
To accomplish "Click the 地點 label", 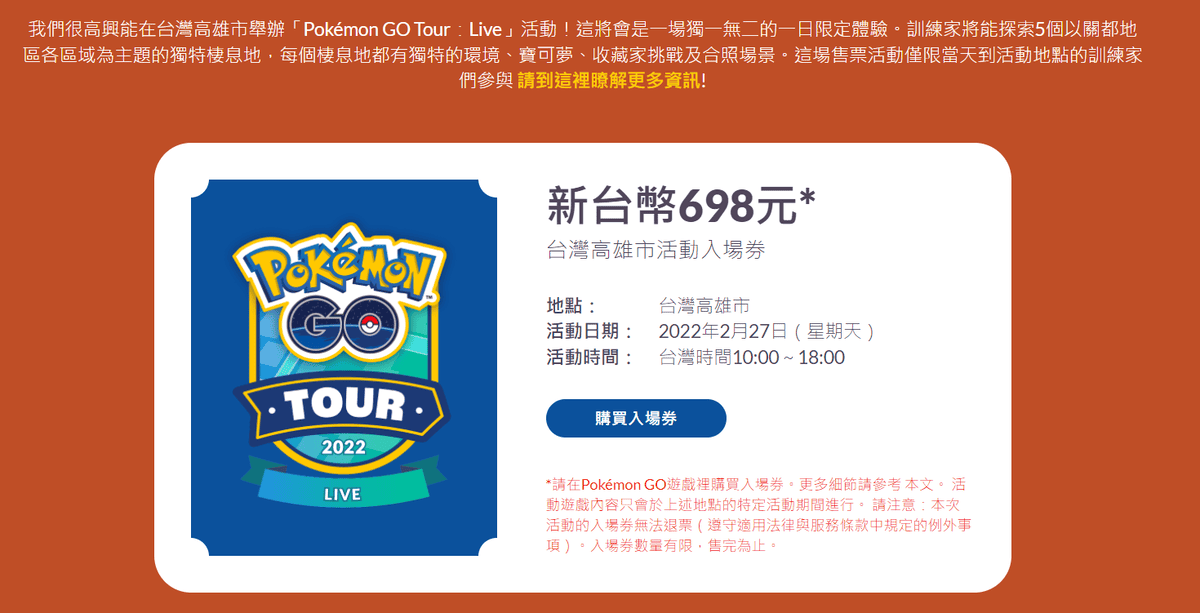I will [x=571, y=306].
